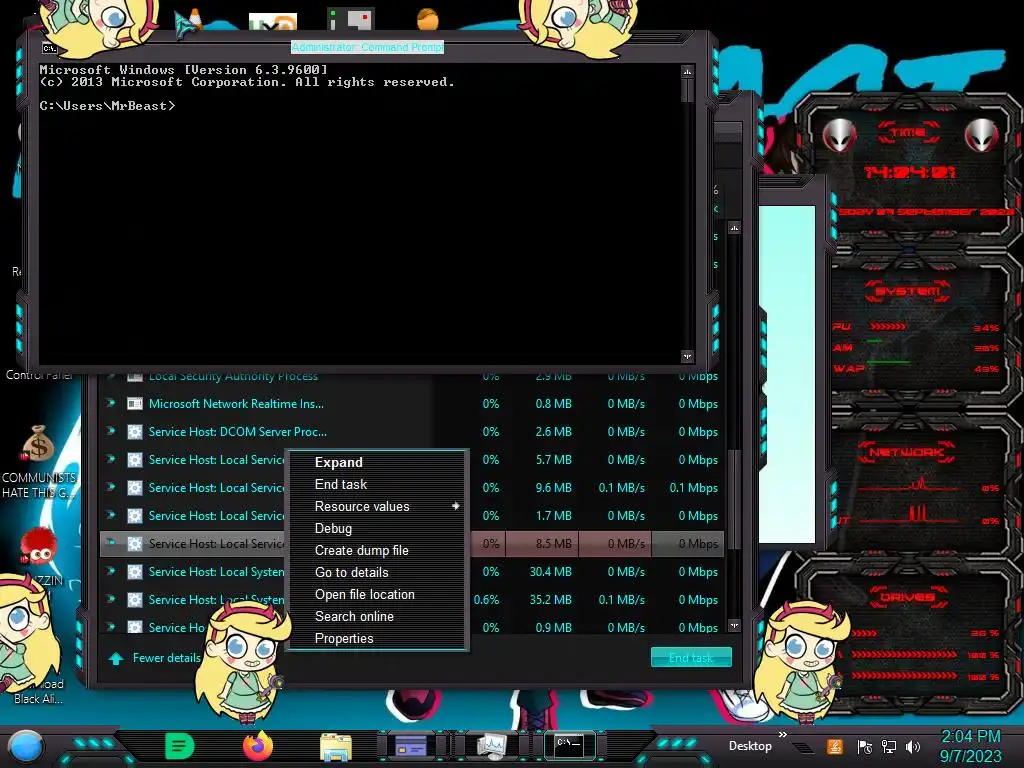The width and height of the screenshot is (1024, 768).
Task: Choose Open file location
Action: coord(364,594)
